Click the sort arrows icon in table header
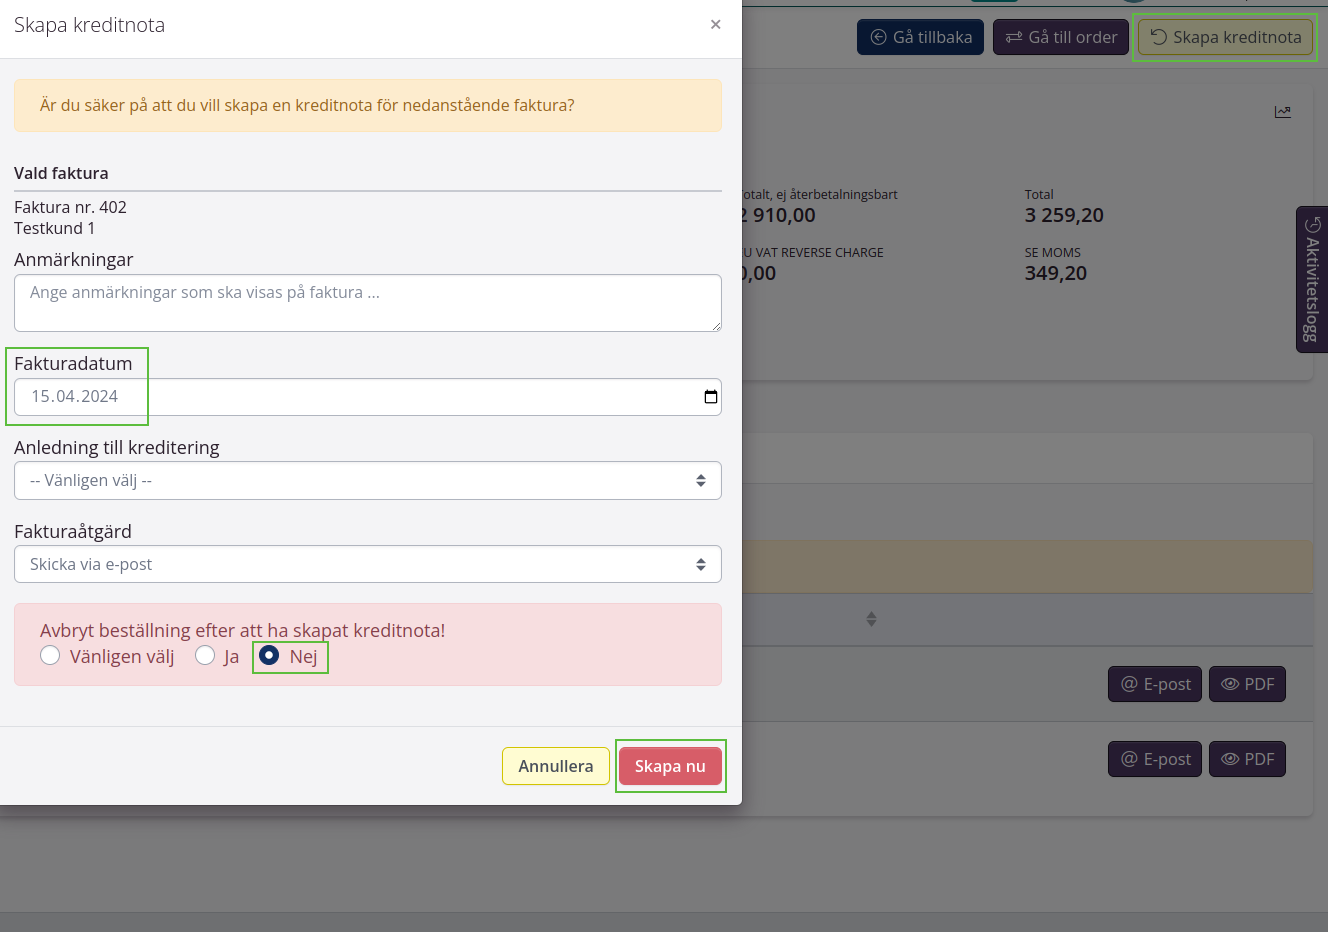The height and width of the screenshot is (932, 1328). click(x=871, y=620)
